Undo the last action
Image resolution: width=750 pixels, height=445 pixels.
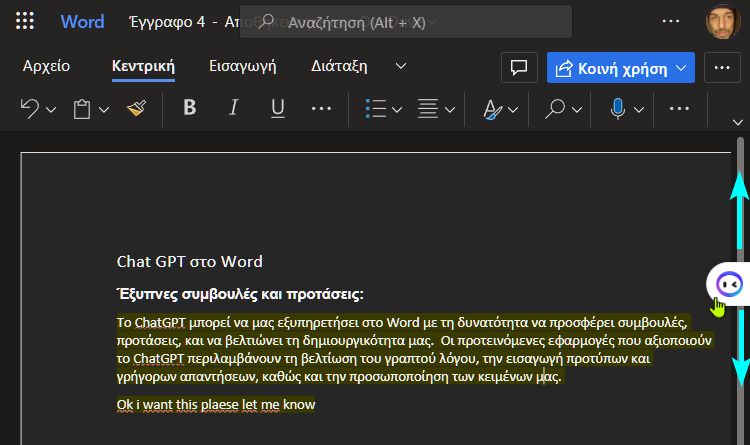[x=30, y=109]
